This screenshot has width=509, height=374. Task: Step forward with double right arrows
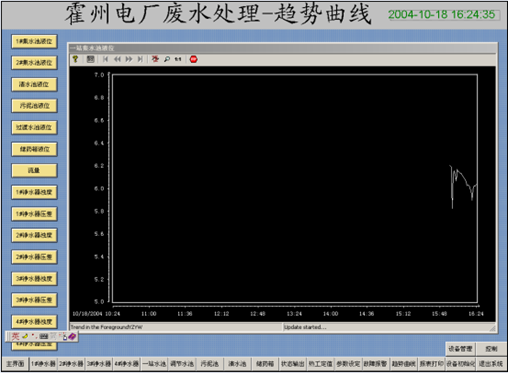129,59
